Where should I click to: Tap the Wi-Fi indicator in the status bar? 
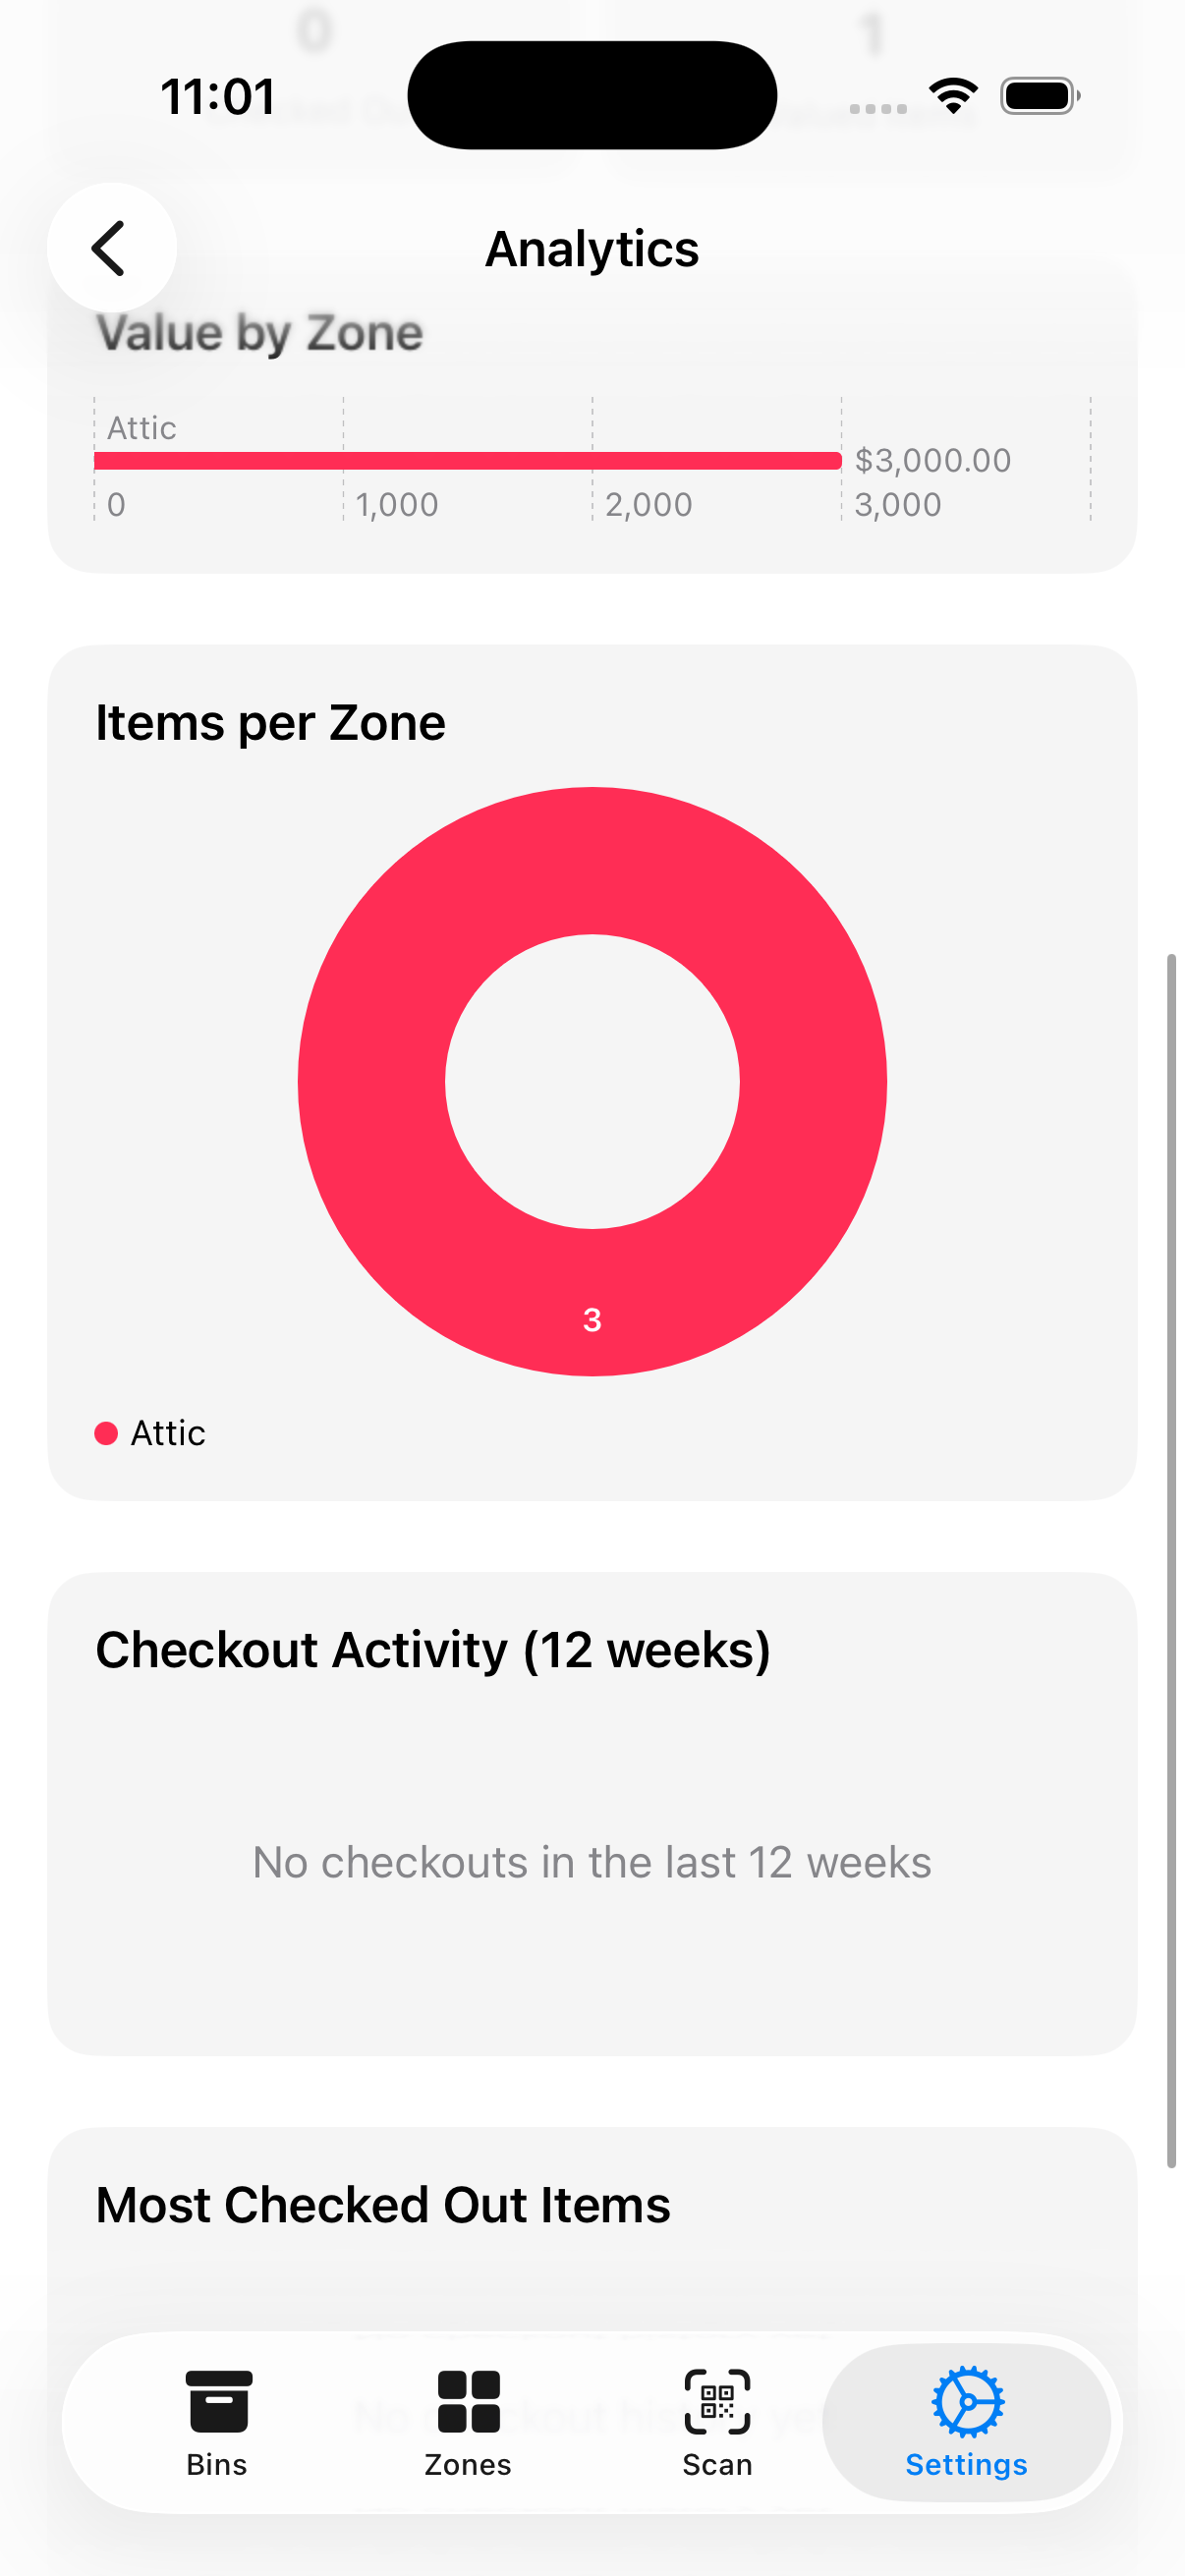[952, 93]
